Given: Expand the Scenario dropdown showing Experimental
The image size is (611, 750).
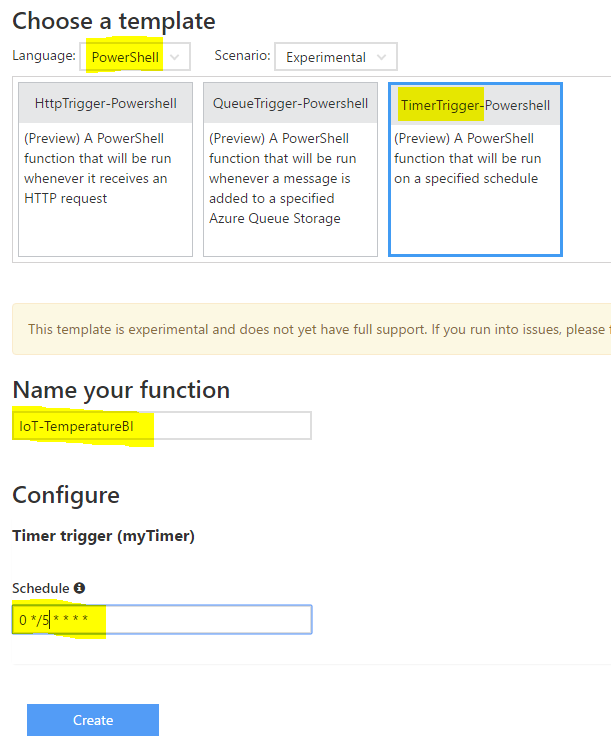Looking at the screenshot, I should point(335,57).
